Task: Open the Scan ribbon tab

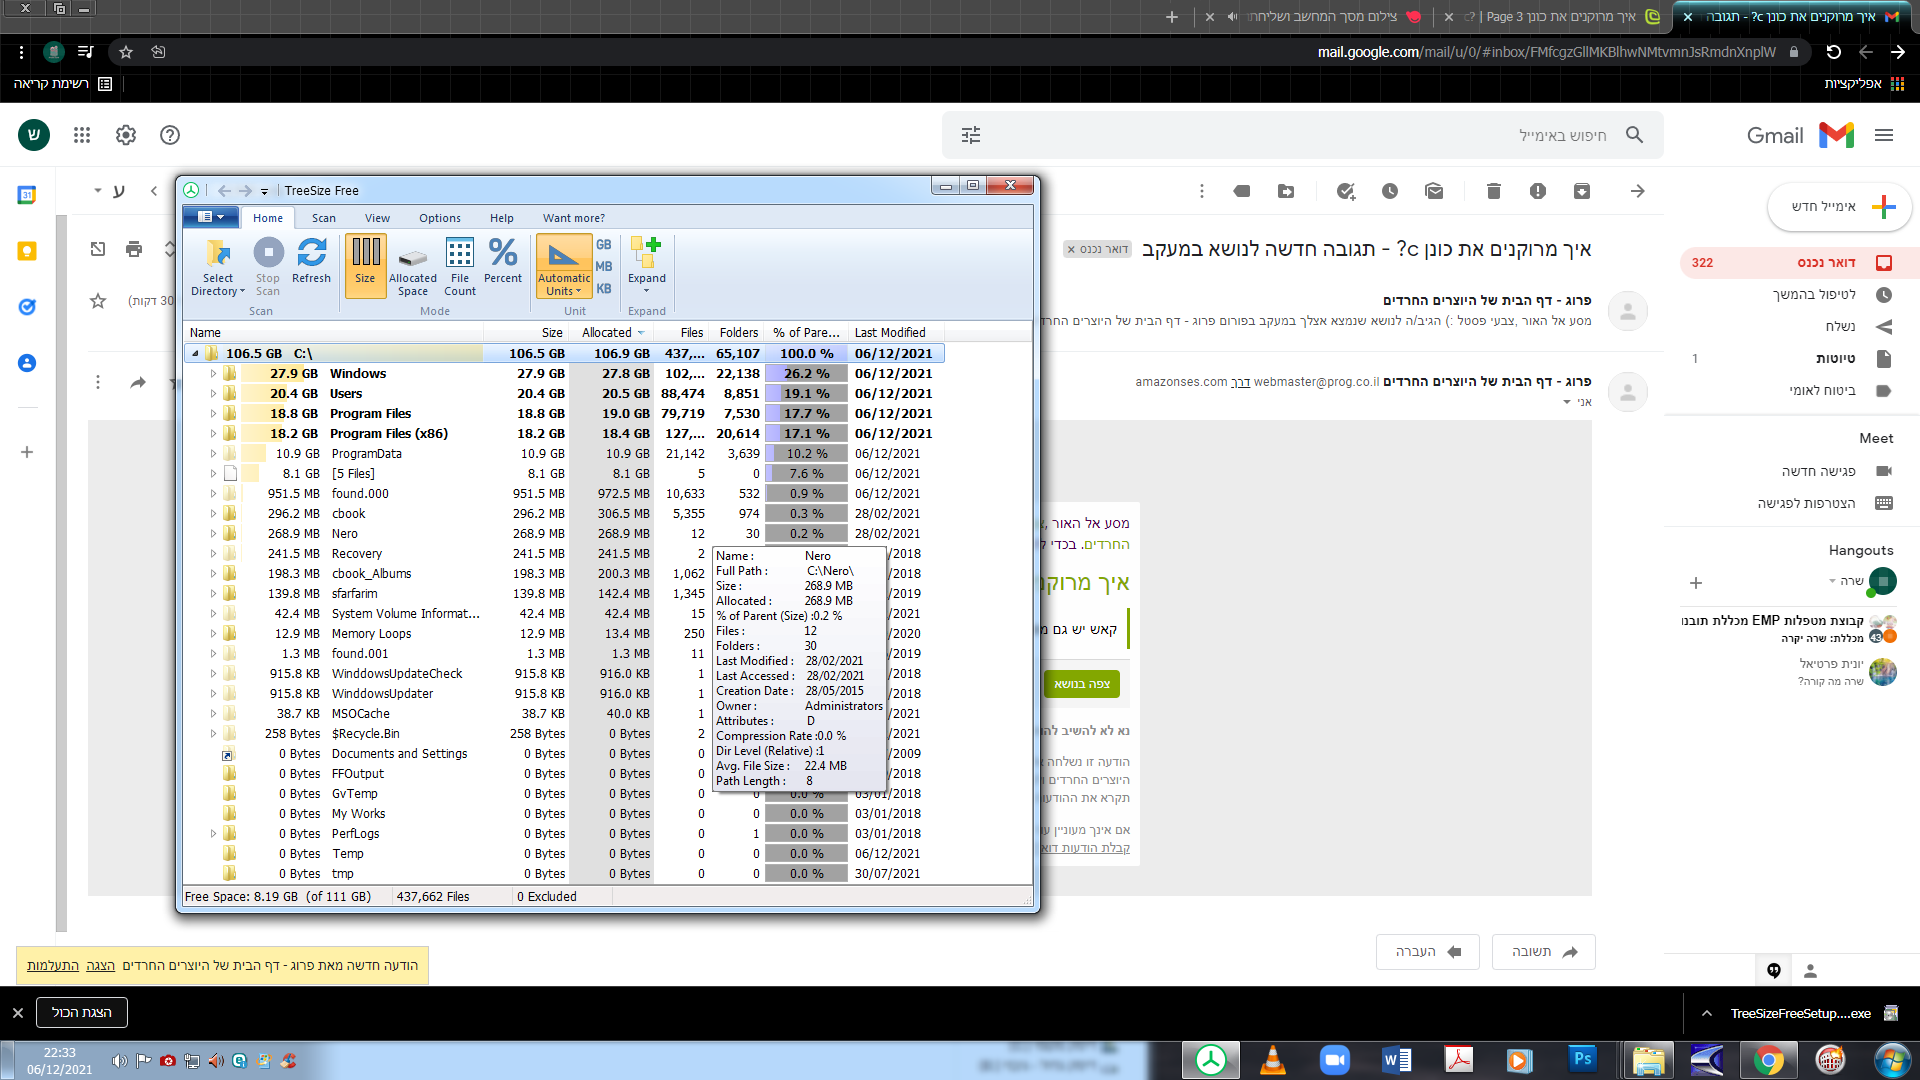Action: [323, 218]
